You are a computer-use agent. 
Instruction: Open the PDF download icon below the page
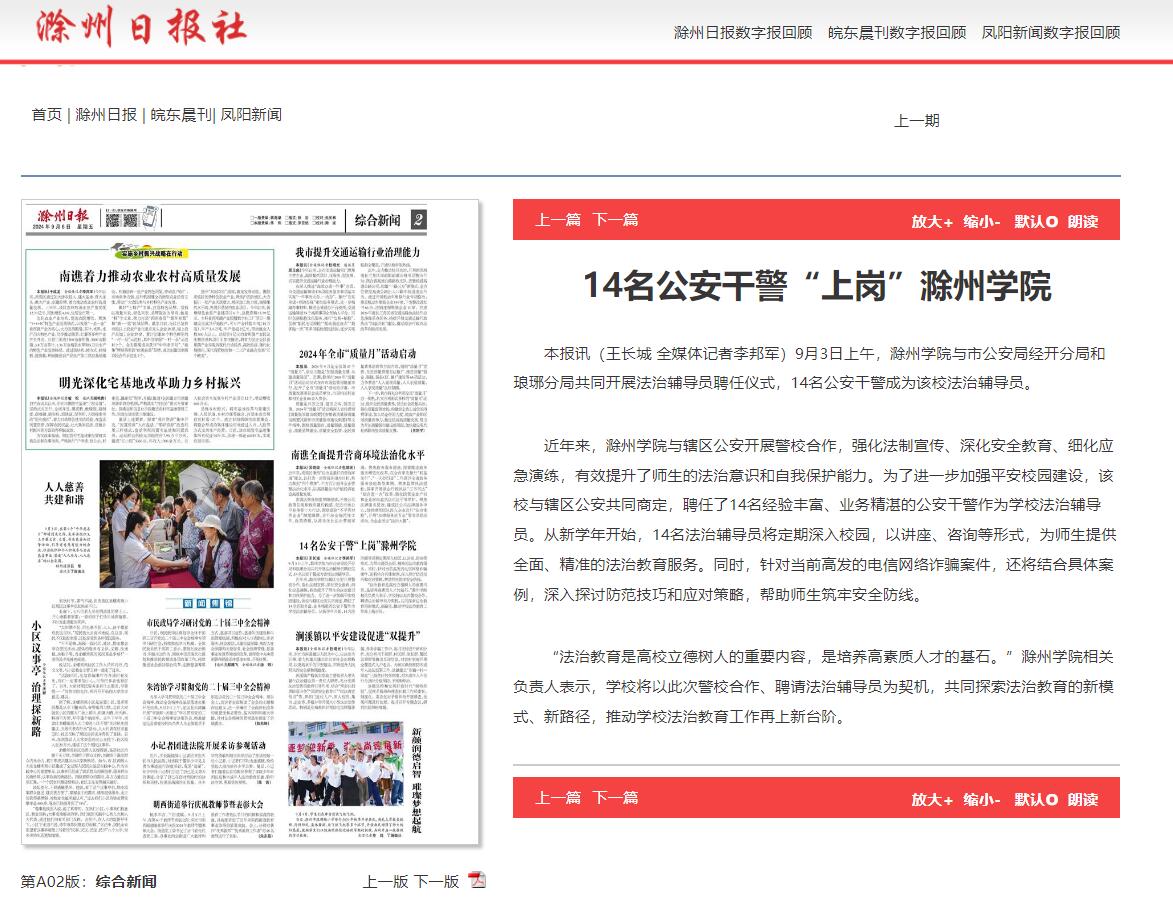477,880
